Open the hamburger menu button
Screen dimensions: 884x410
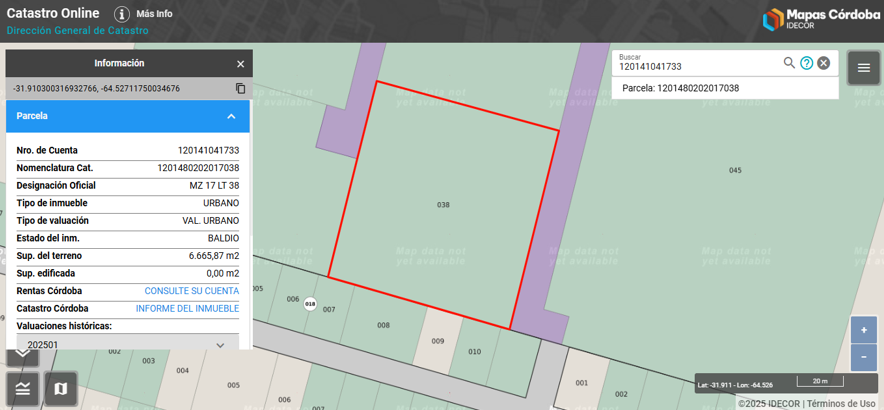pyautogui.click(x=864, y=68)
